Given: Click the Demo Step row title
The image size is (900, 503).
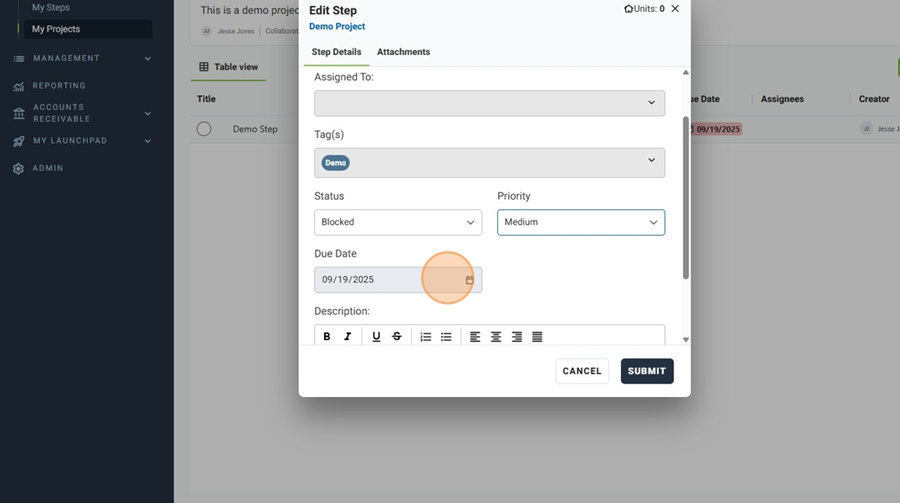Looking at the screenshot, I should pos(255,129).
